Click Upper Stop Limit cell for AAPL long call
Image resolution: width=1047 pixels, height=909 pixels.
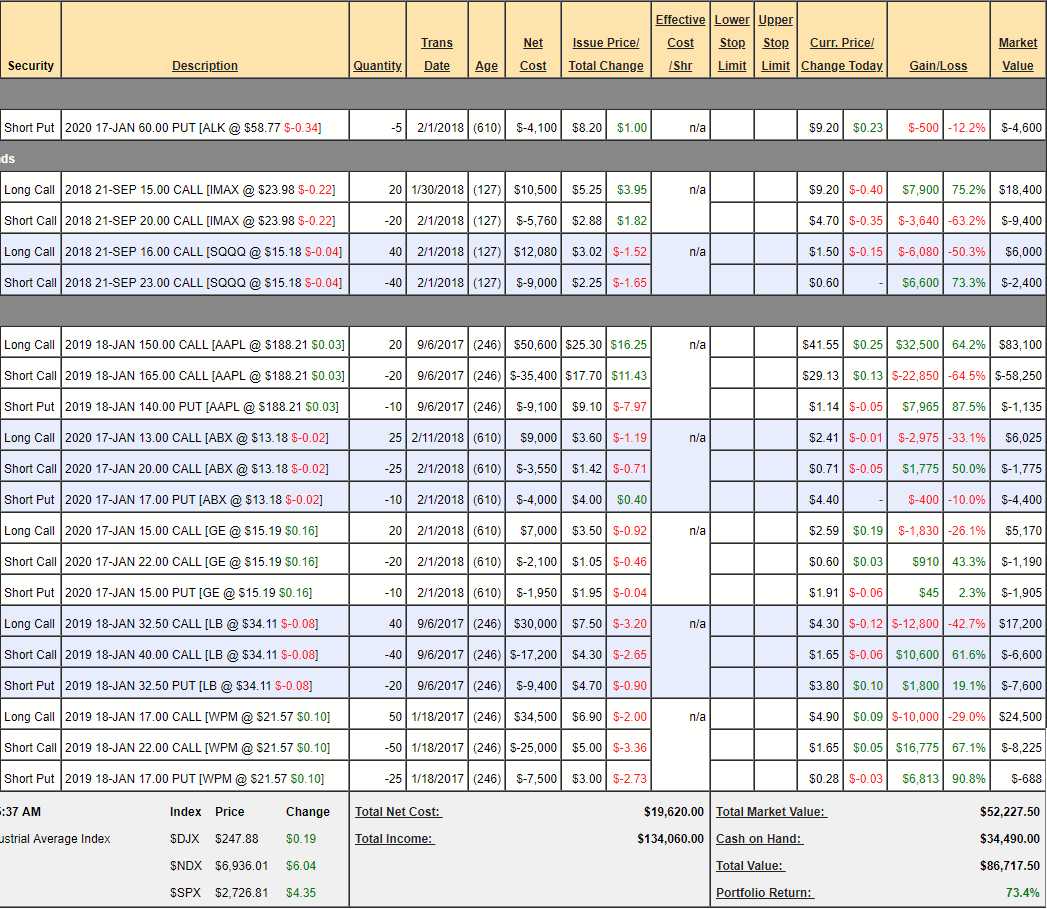tap(775, 345)
